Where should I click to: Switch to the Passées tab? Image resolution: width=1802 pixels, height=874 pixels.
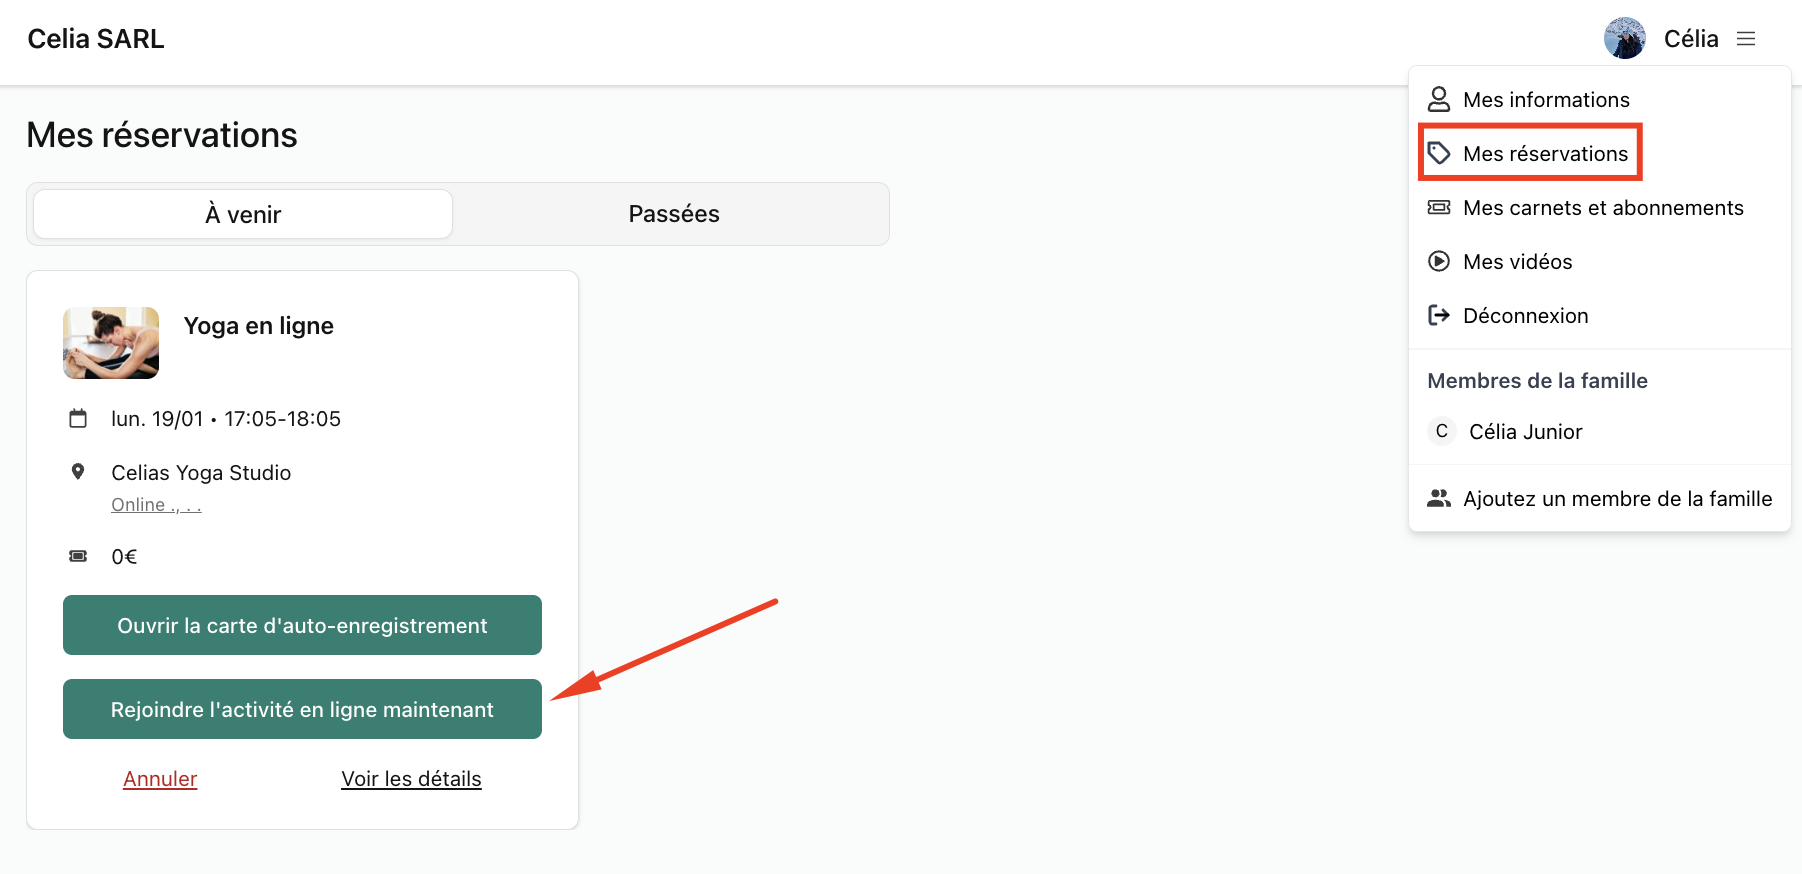coord(673,214)
